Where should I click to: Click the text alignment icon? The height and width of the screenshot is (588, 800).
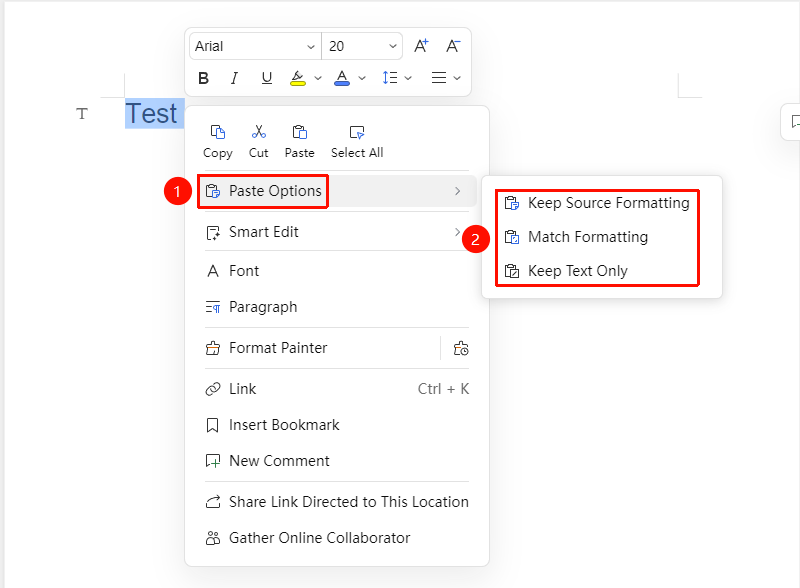439,78
